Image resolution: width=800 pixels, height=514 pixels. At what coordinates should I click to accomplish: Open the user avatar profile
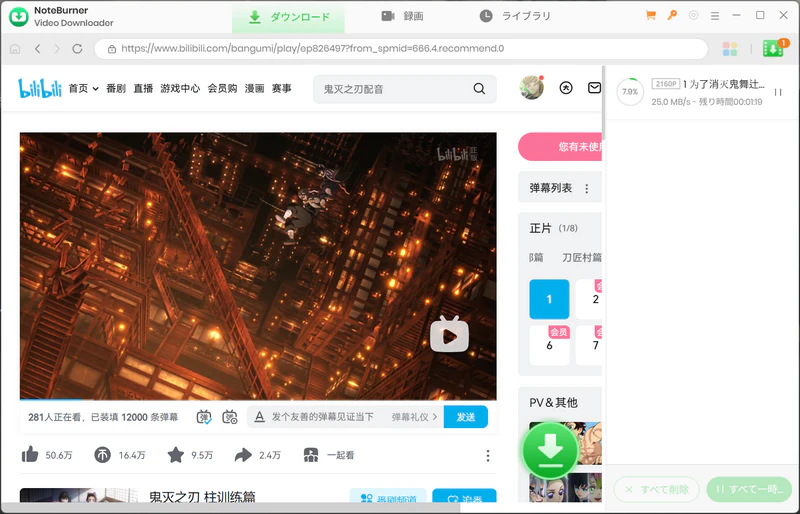pyautogui.click(x=531, y=88)
